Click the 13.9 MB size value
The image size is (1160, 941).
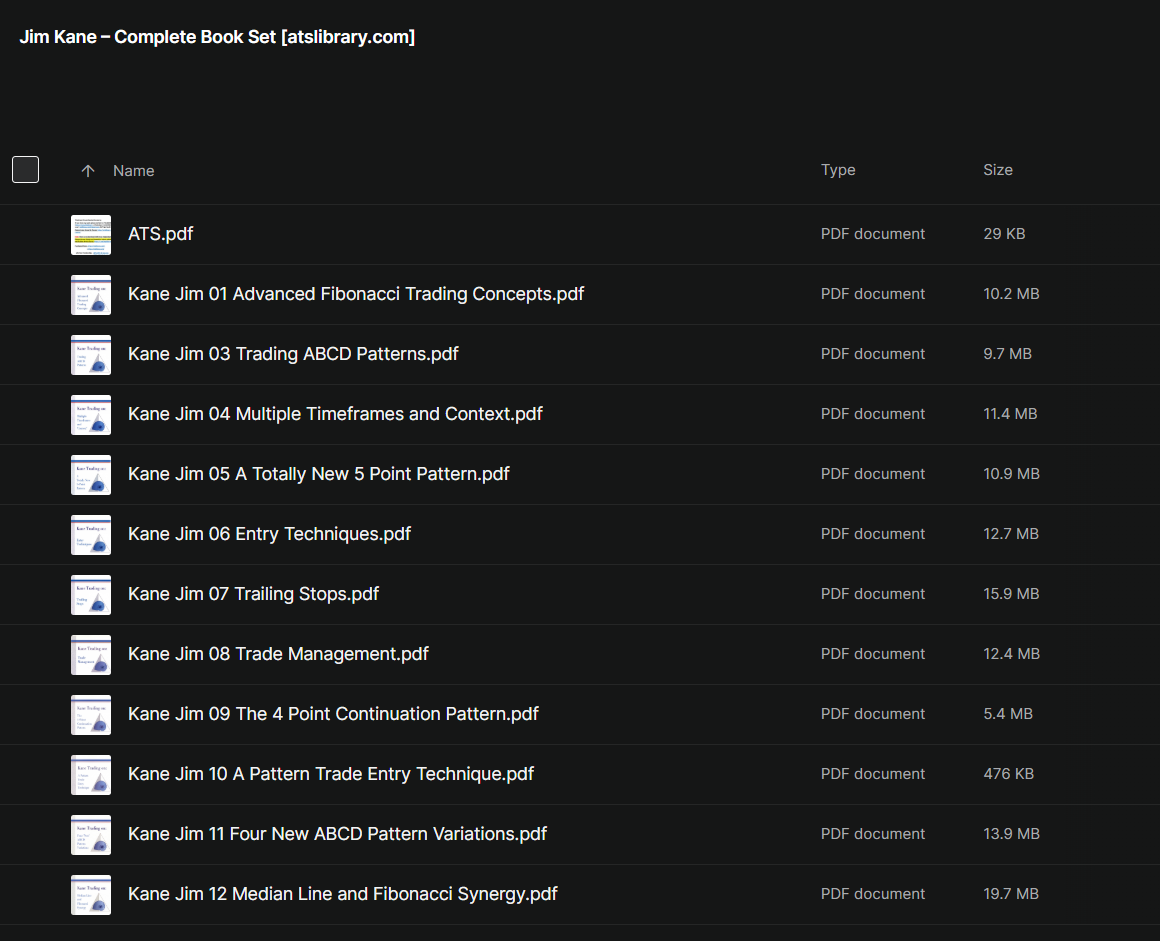click(x=1011, y=833)
